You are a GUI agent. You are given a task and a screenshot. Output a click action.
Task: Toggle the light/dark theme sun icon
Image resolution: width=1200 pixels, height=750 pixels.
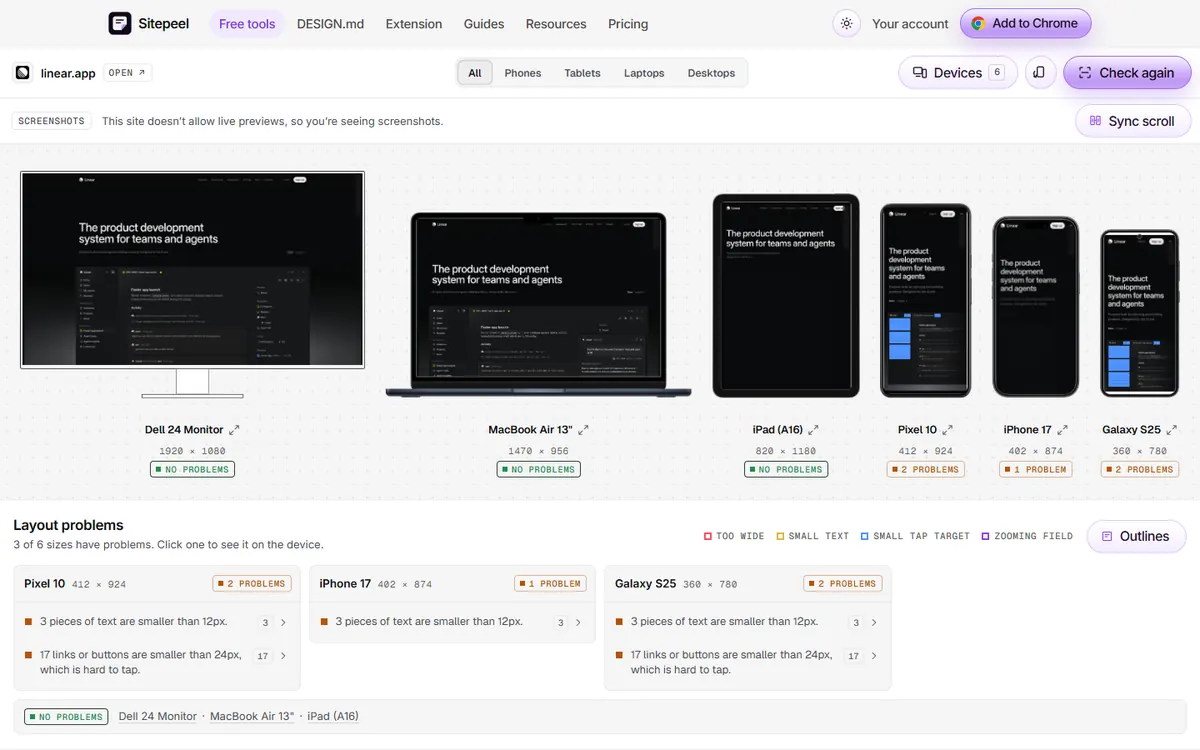pos(847,24)
